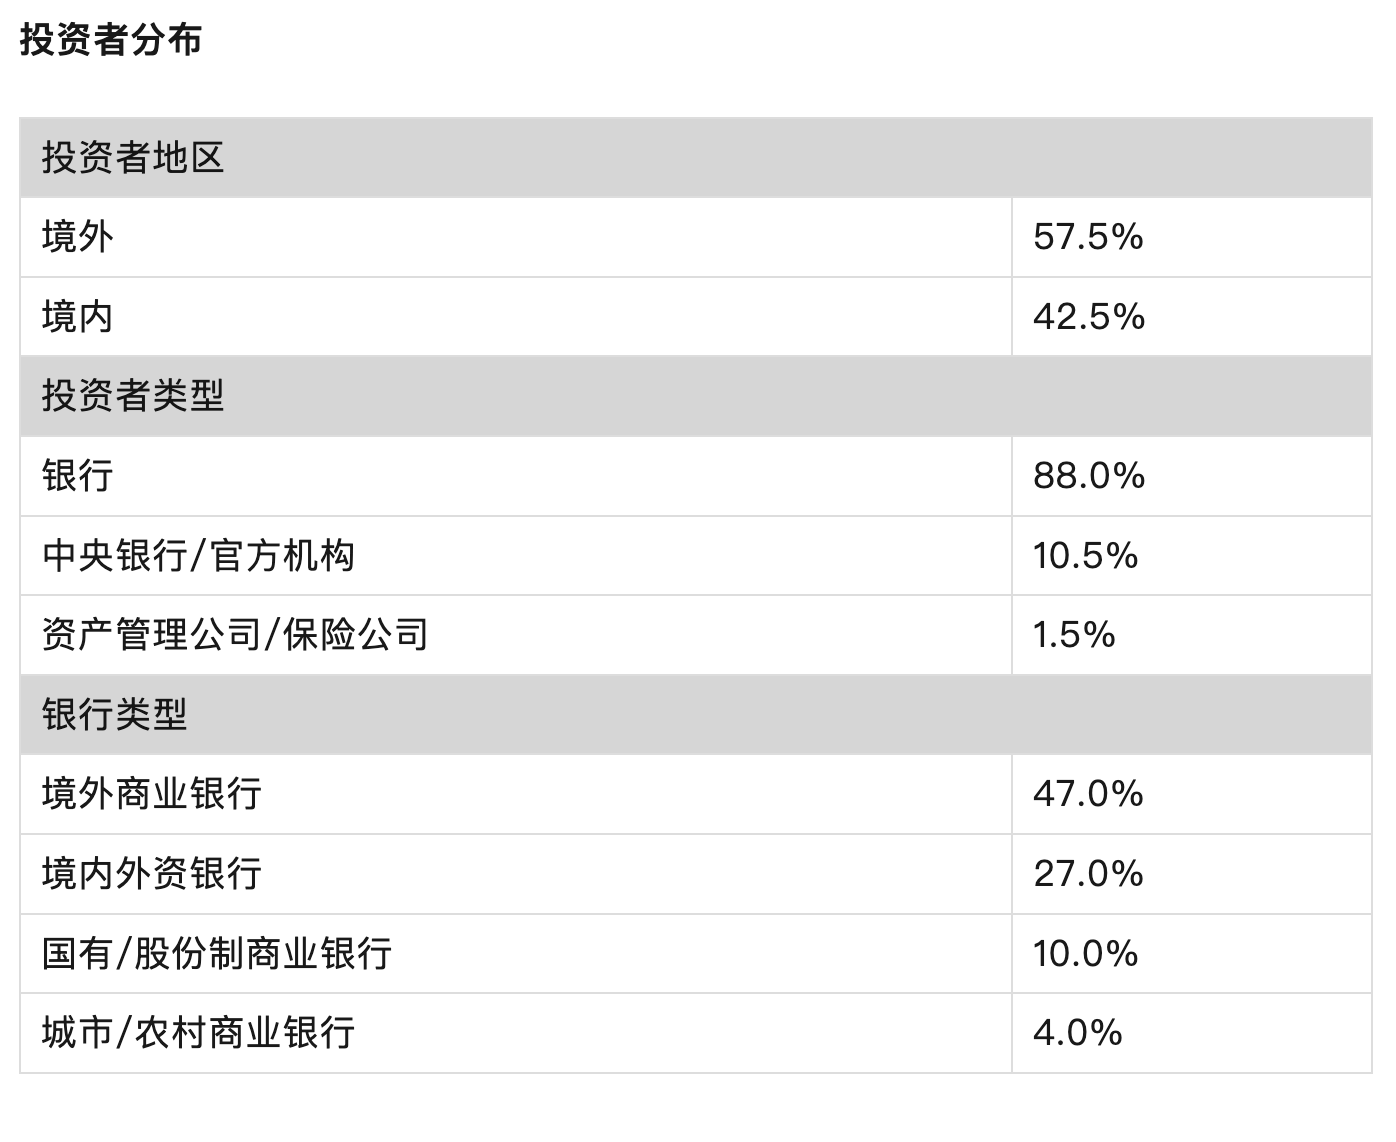Select the 投资者类型 section header row

pyautogui.click(x=133, y=396)
